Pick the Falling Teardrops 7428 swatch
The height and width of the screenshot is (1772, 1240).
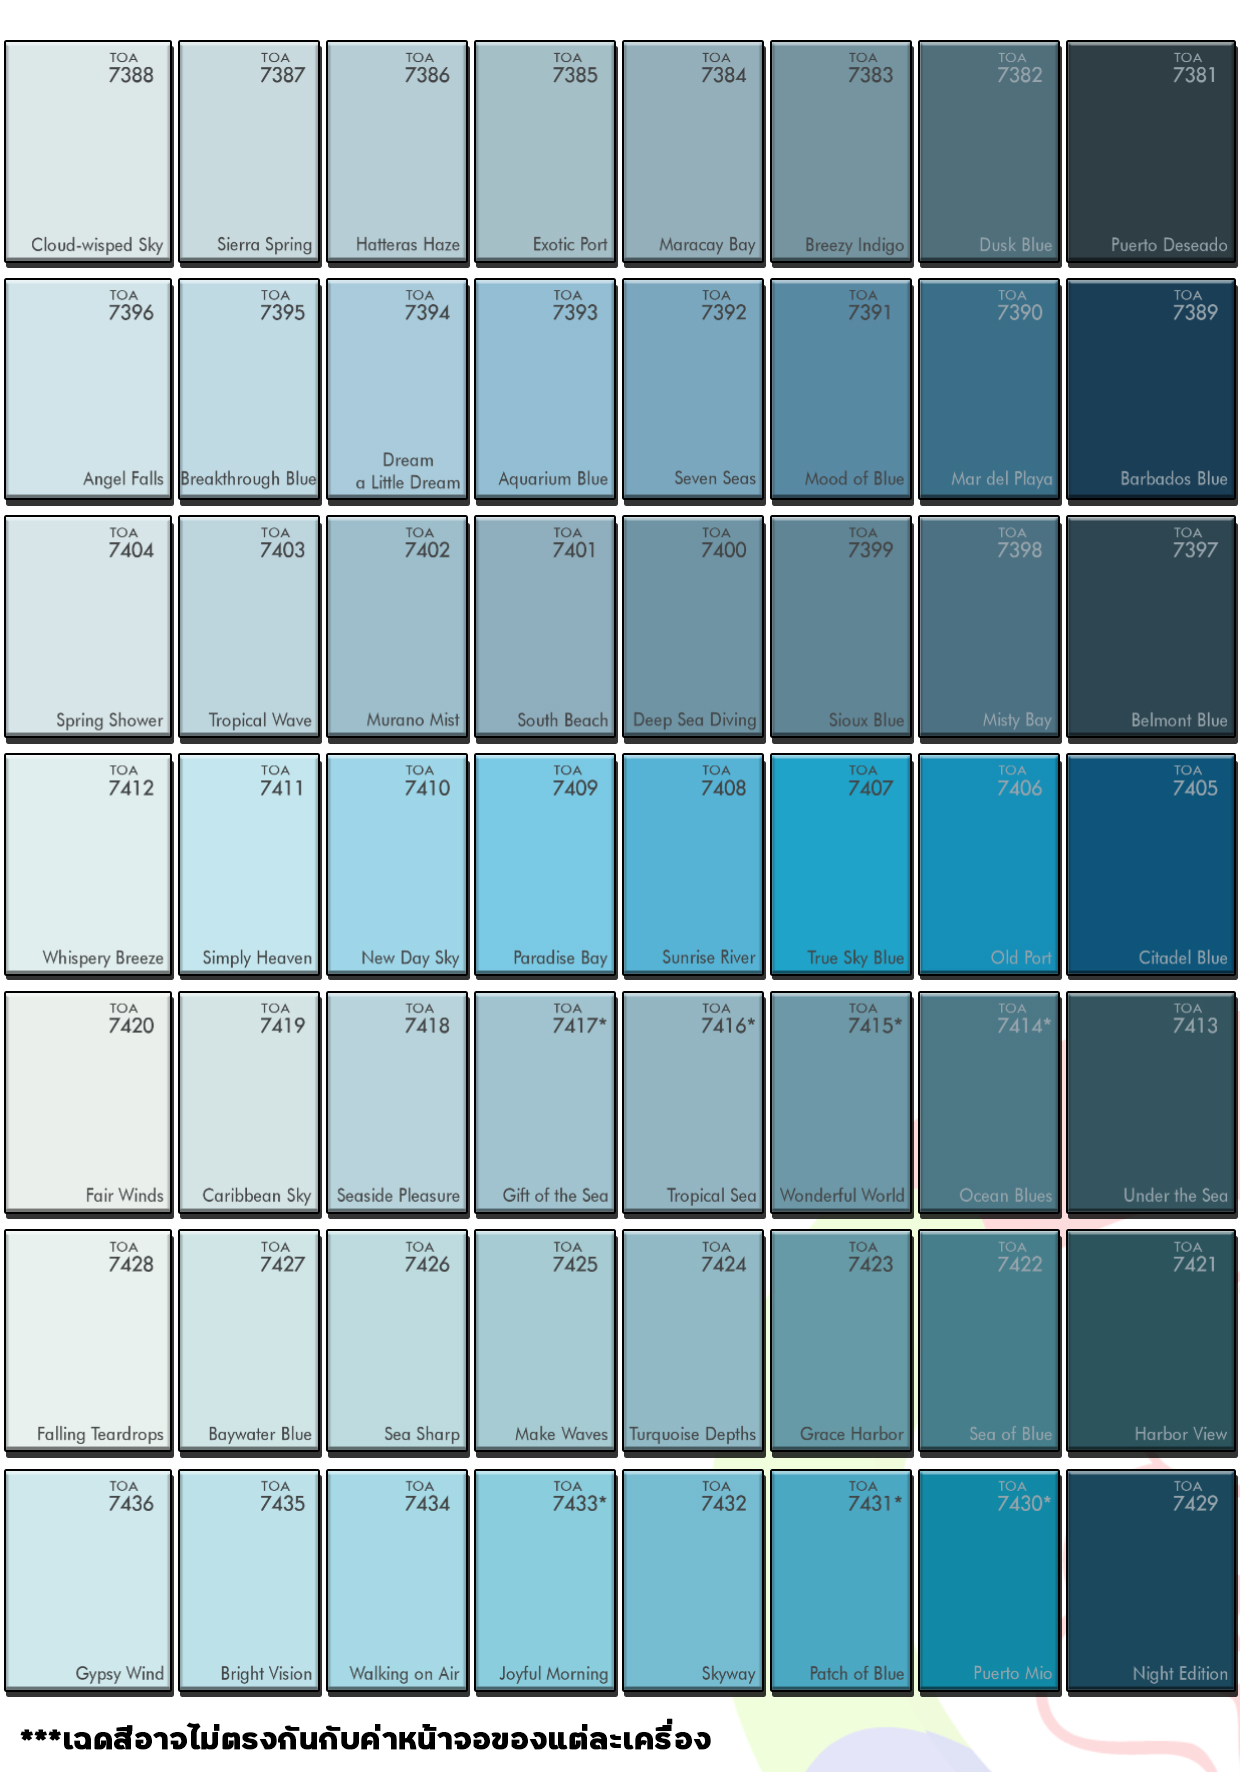88,1341
